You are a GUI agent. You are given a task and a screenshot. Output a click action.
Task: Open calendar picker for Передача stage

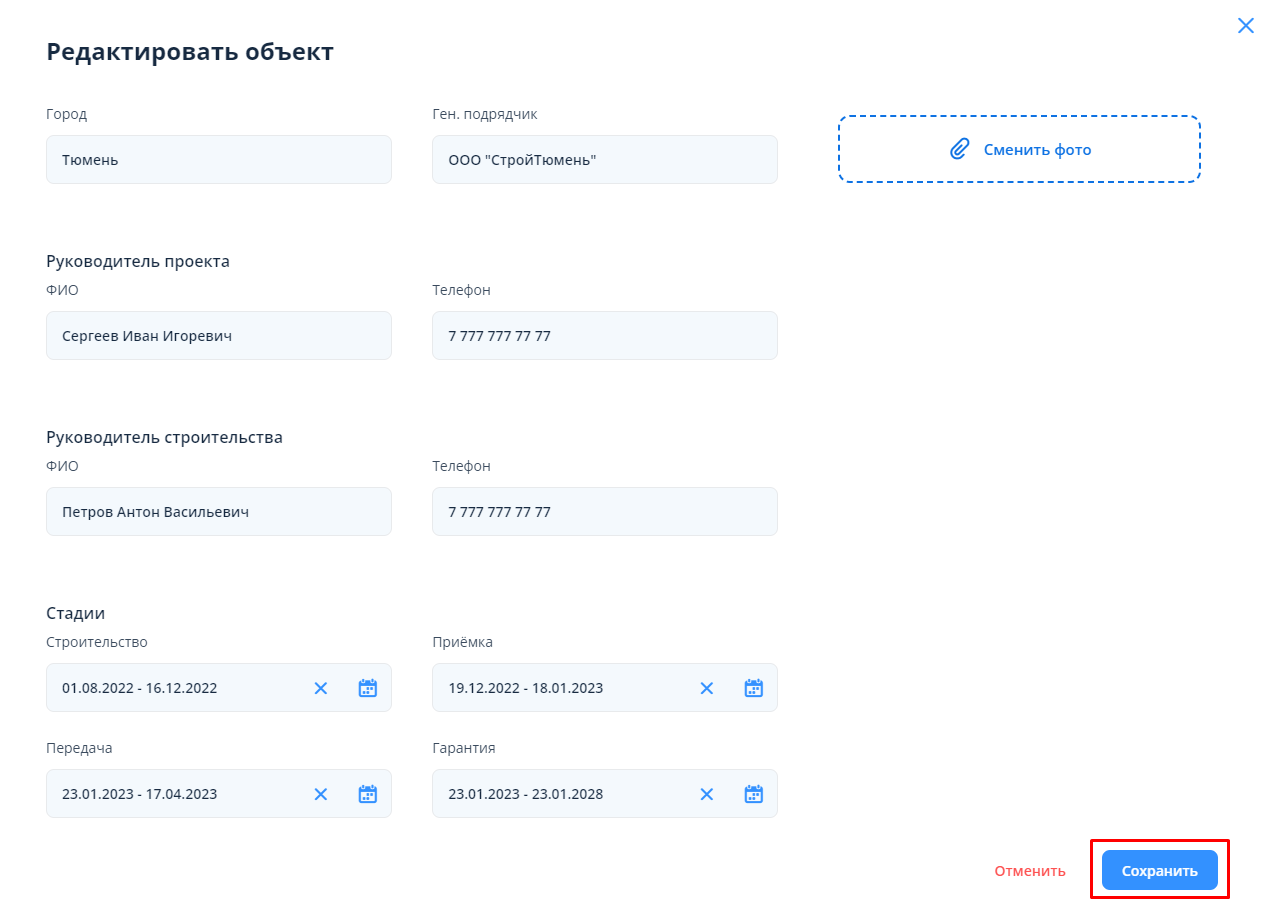[368, 794]
